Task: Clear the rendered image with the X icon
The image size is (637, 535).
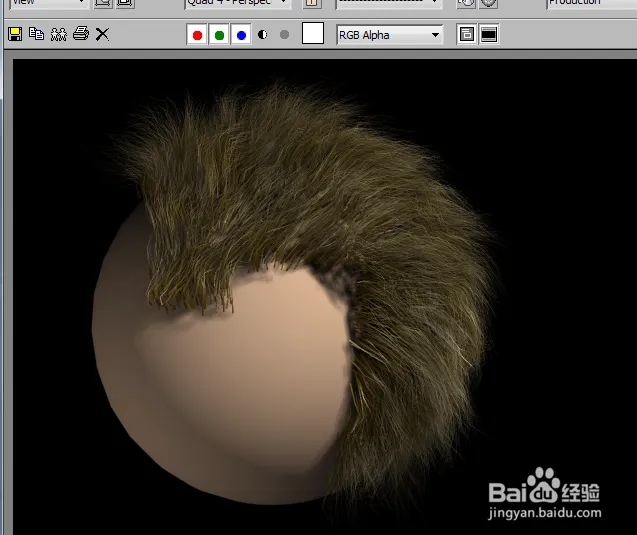Action: 102,34
